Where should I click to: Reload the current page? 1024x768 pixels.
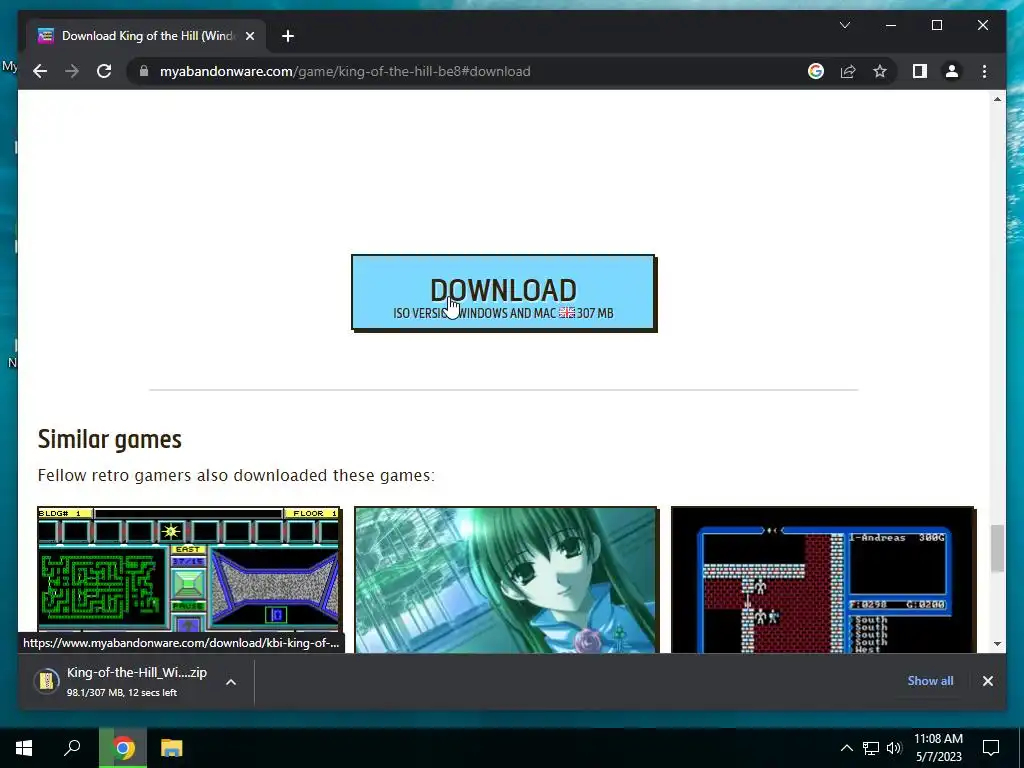[x=104, y=71]
